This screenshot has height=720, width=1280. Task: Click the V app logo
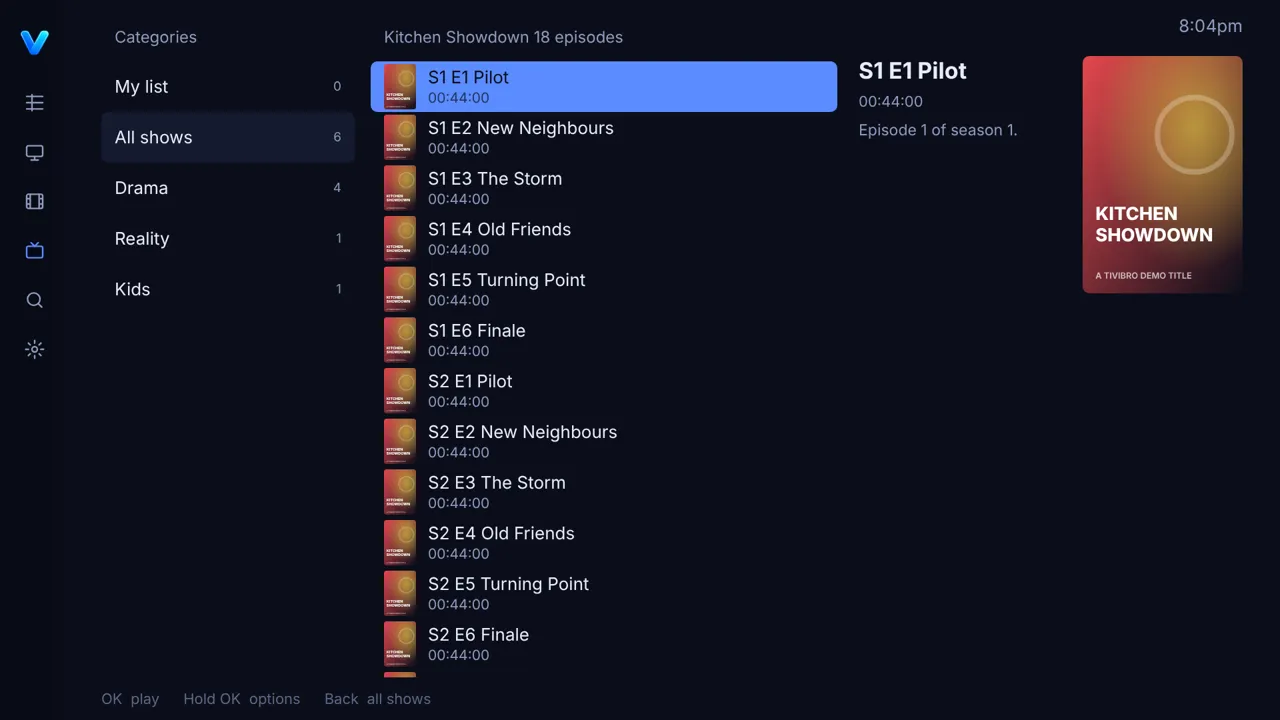click(x=35, y=42)
